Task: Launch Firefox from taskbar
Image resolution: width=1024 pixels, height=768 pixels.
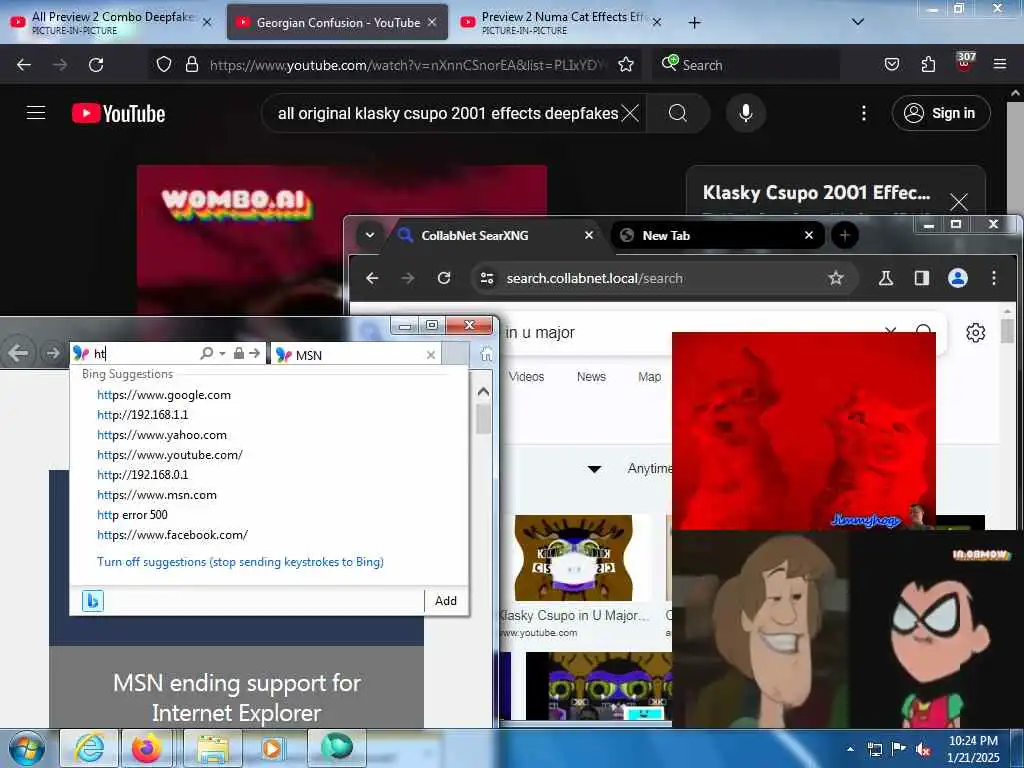Action: [147, 748]
